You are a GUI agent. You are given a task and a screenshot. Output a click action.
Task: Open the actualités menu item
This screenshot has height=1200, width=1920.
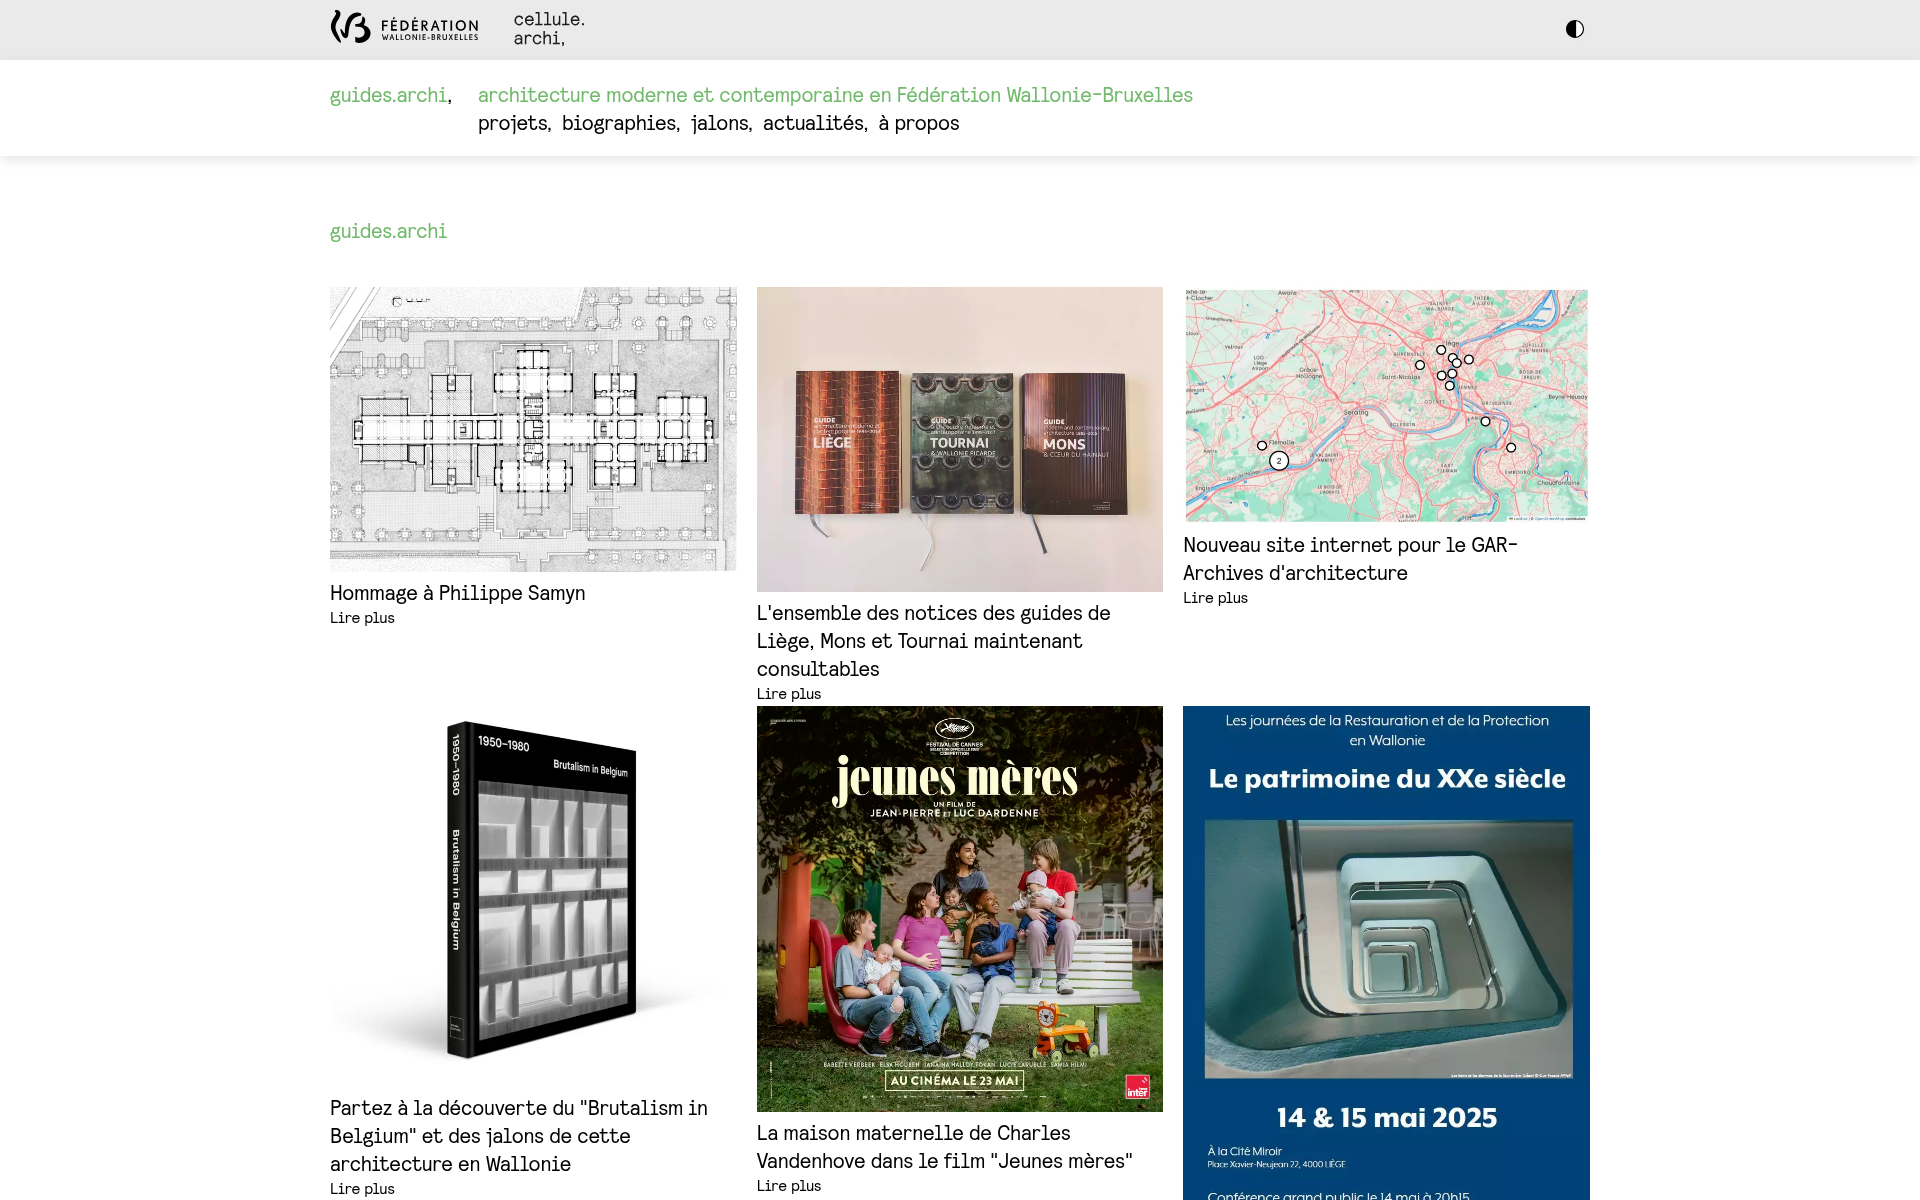point(813,123)
